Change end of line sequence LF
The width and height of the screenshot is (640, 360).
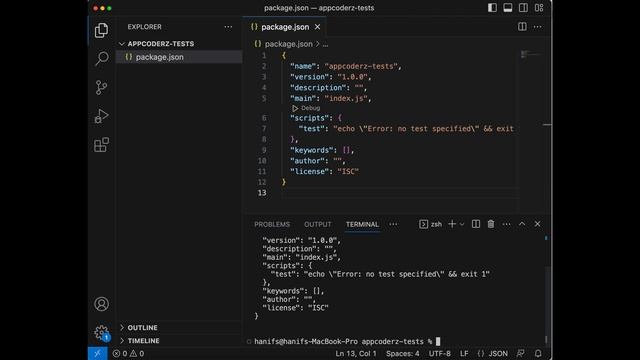(x=464, y=353)
